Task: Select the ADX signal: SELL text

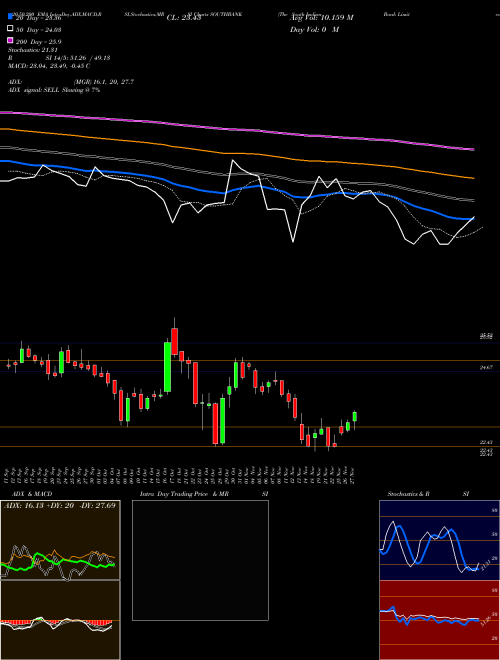Action: point(34,90)
